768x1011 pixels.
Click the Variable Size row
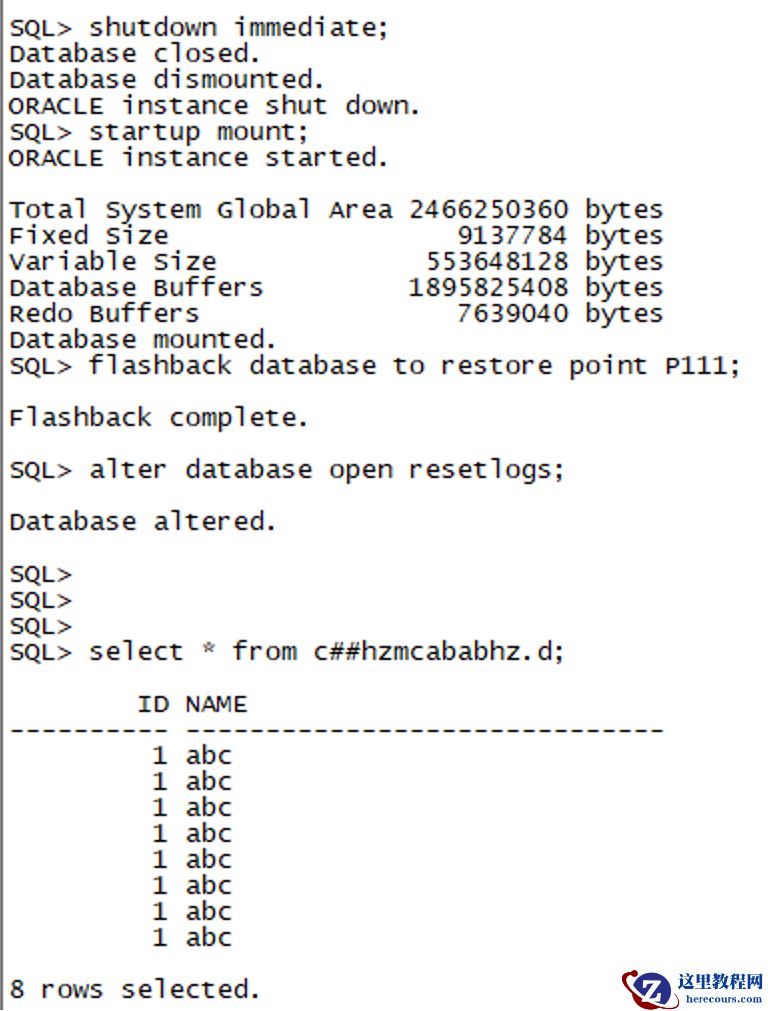(x=335, y=262)
